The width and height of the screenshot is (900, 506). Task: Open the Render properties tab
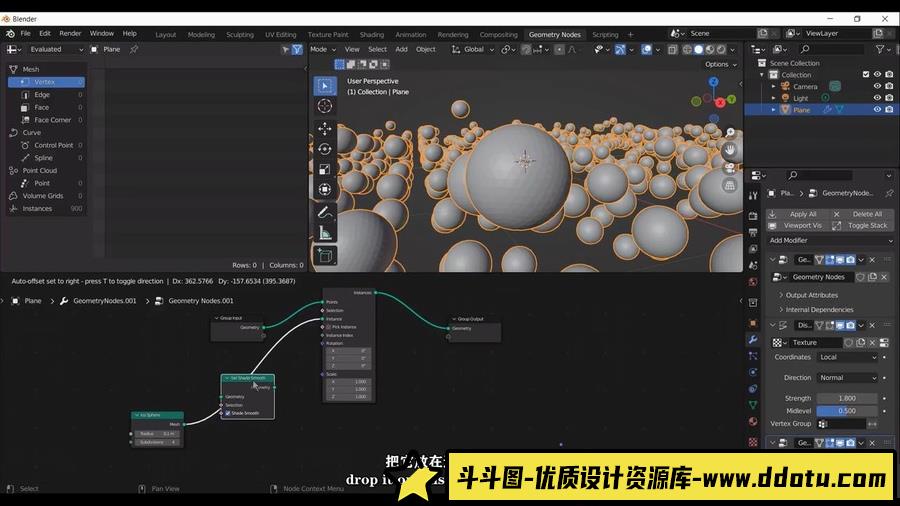tap(753, 216)
